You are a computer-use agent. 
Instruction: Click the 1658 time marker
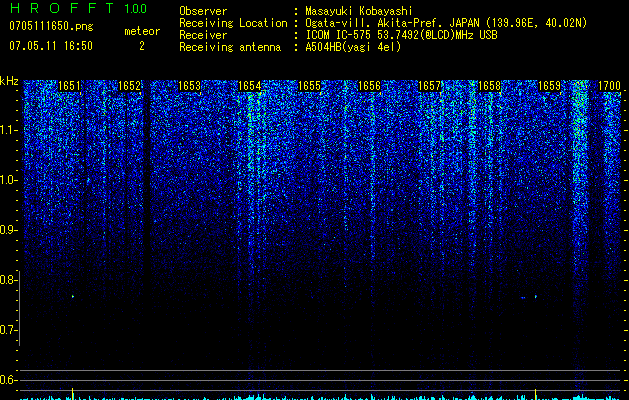[489, 86]
